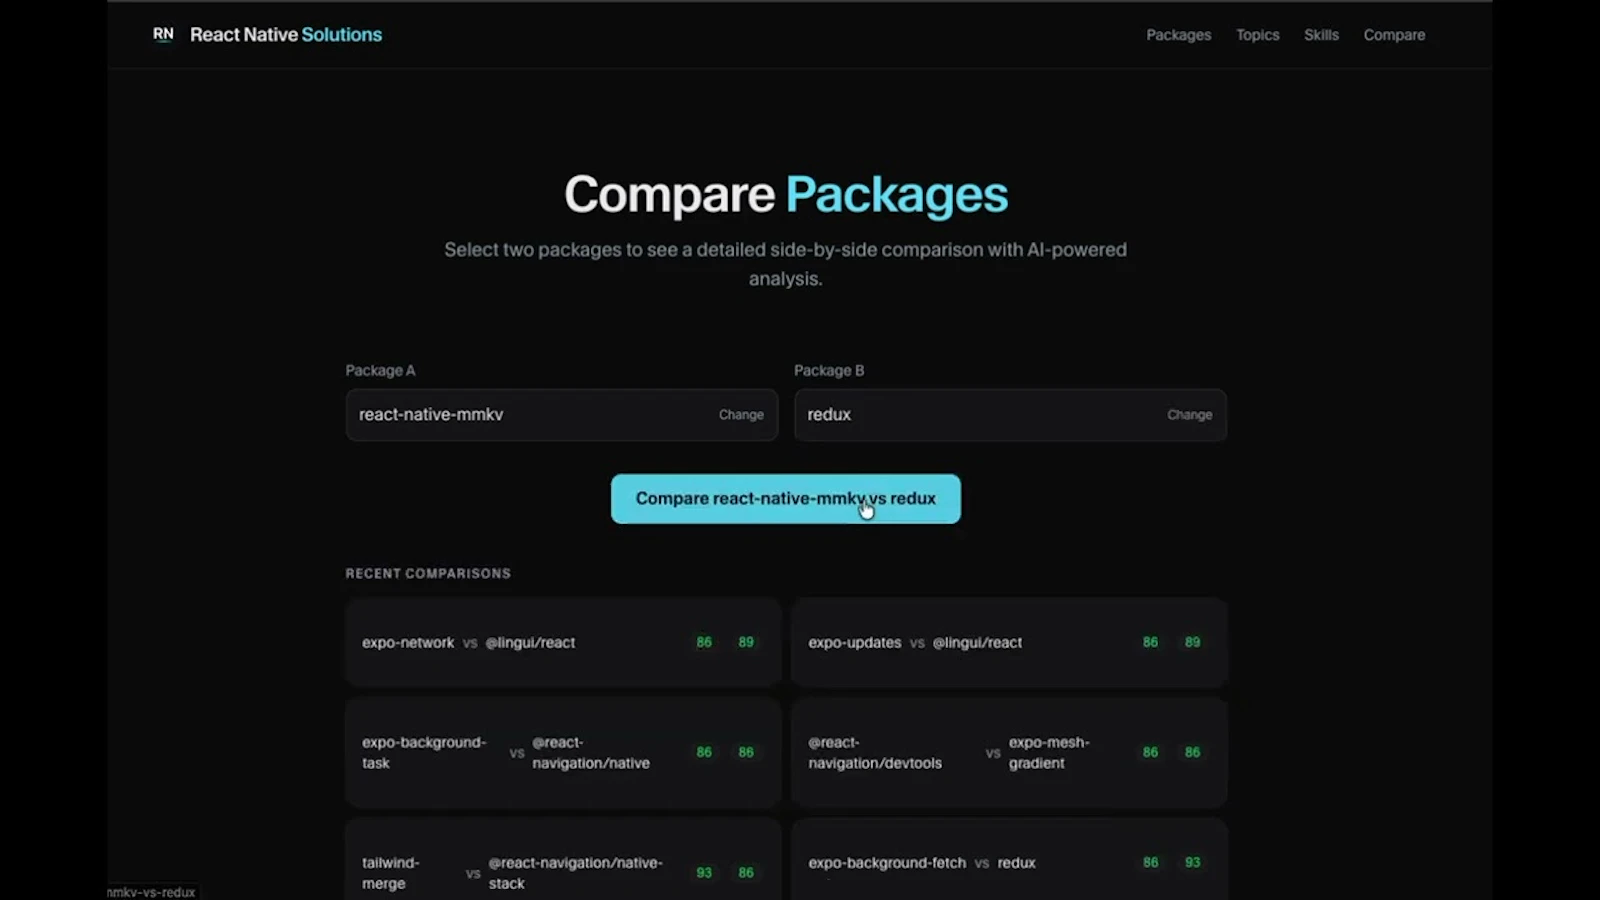Click the RN logo icon in header

[164, 34]
